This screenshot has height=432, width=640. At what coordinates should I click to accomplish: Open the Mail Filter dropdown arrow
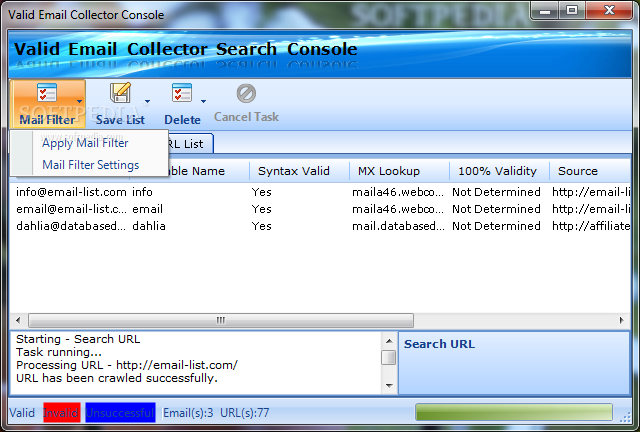(80, 101)
